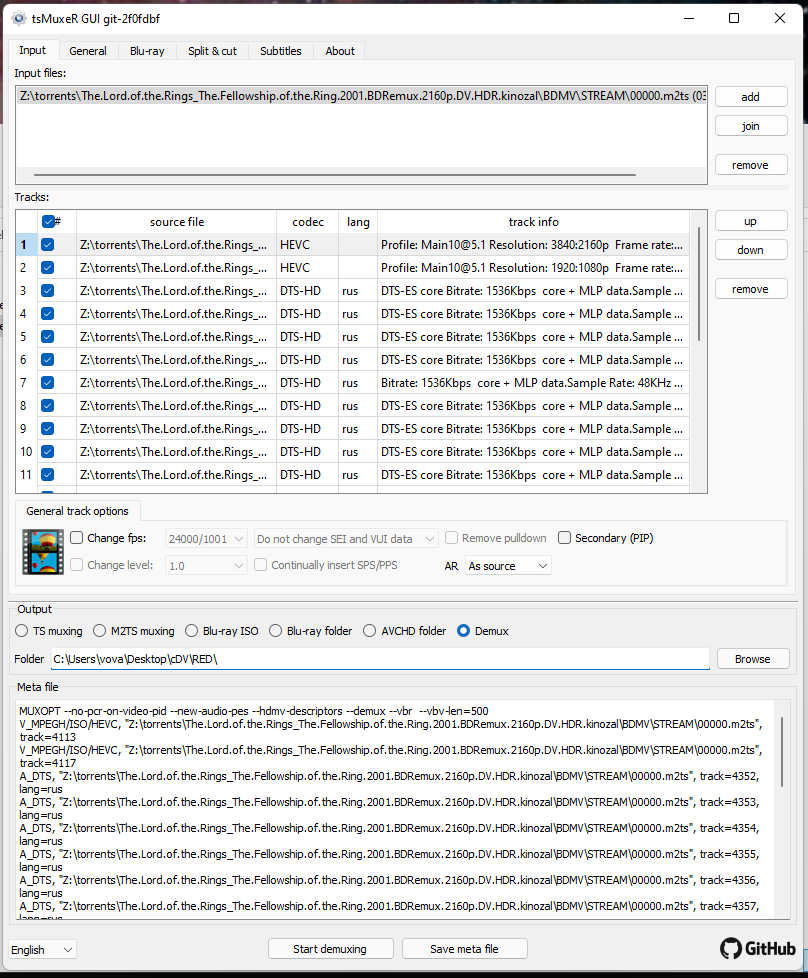
Task: Click the film reel video track icon
Action: [43, 551]
